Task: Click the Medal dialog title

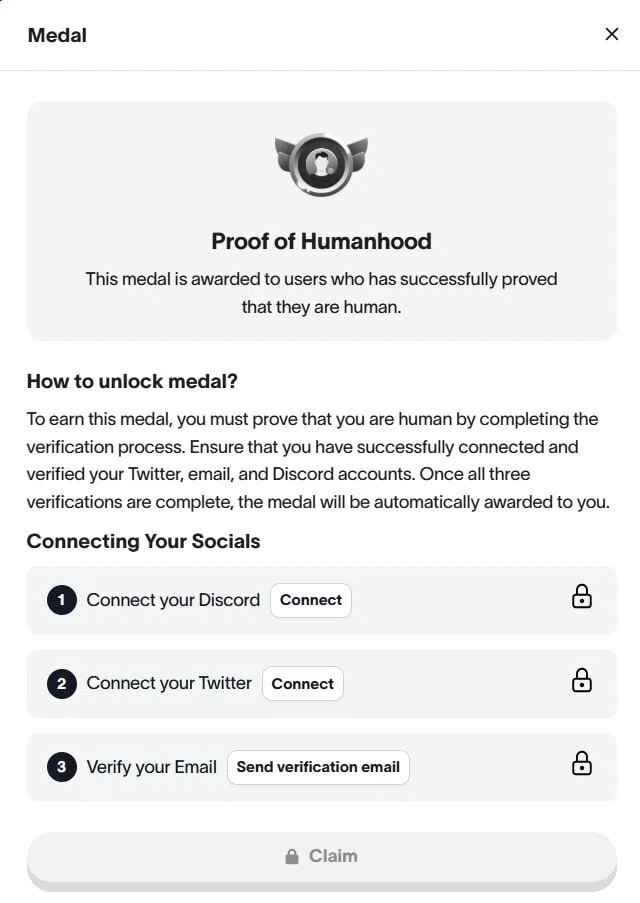Action: tap(57, 35)
